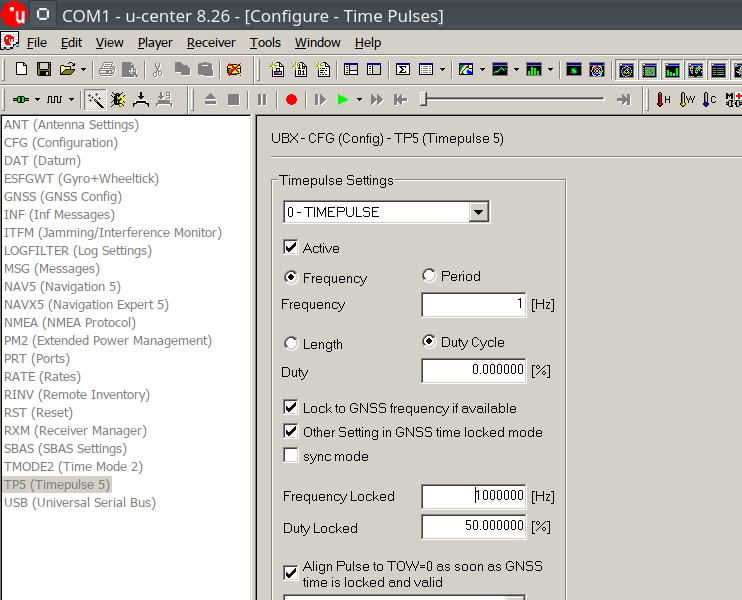Open the Edit menu
Screen dimensions: 742x600
point(71,43)
